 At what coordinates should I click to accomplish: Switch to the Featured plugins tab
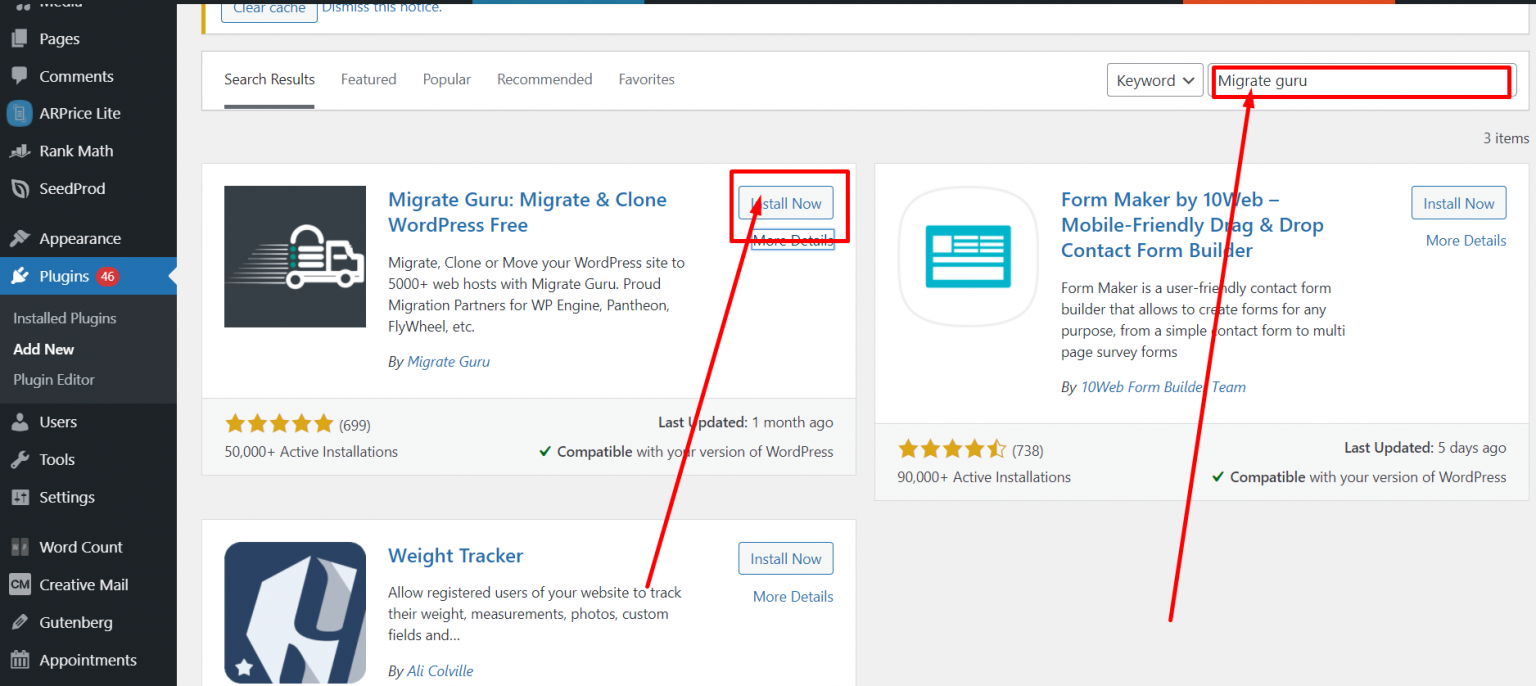(x=368, y=79)
